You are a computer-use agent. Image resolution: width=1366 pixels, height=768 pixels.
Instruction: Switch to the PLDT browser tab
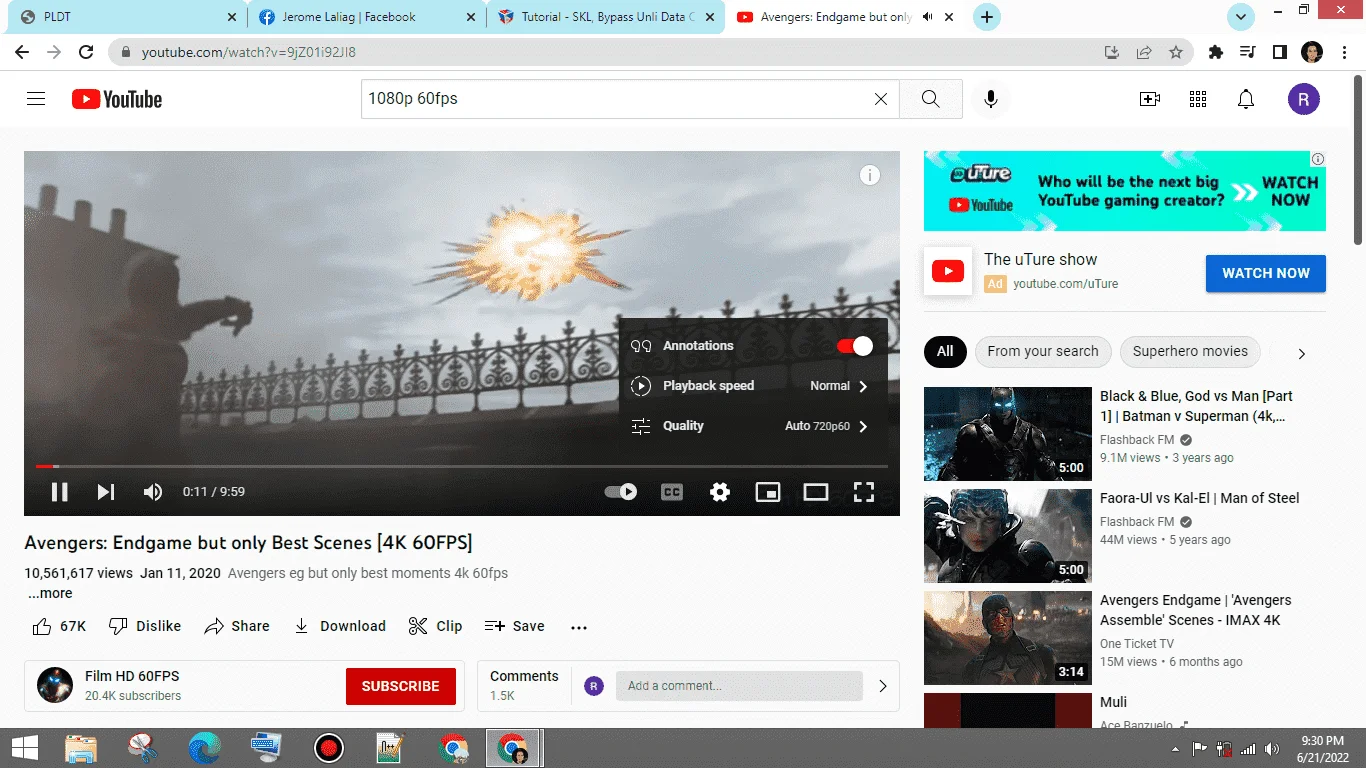pyautogui.click(x=120, y=17)
